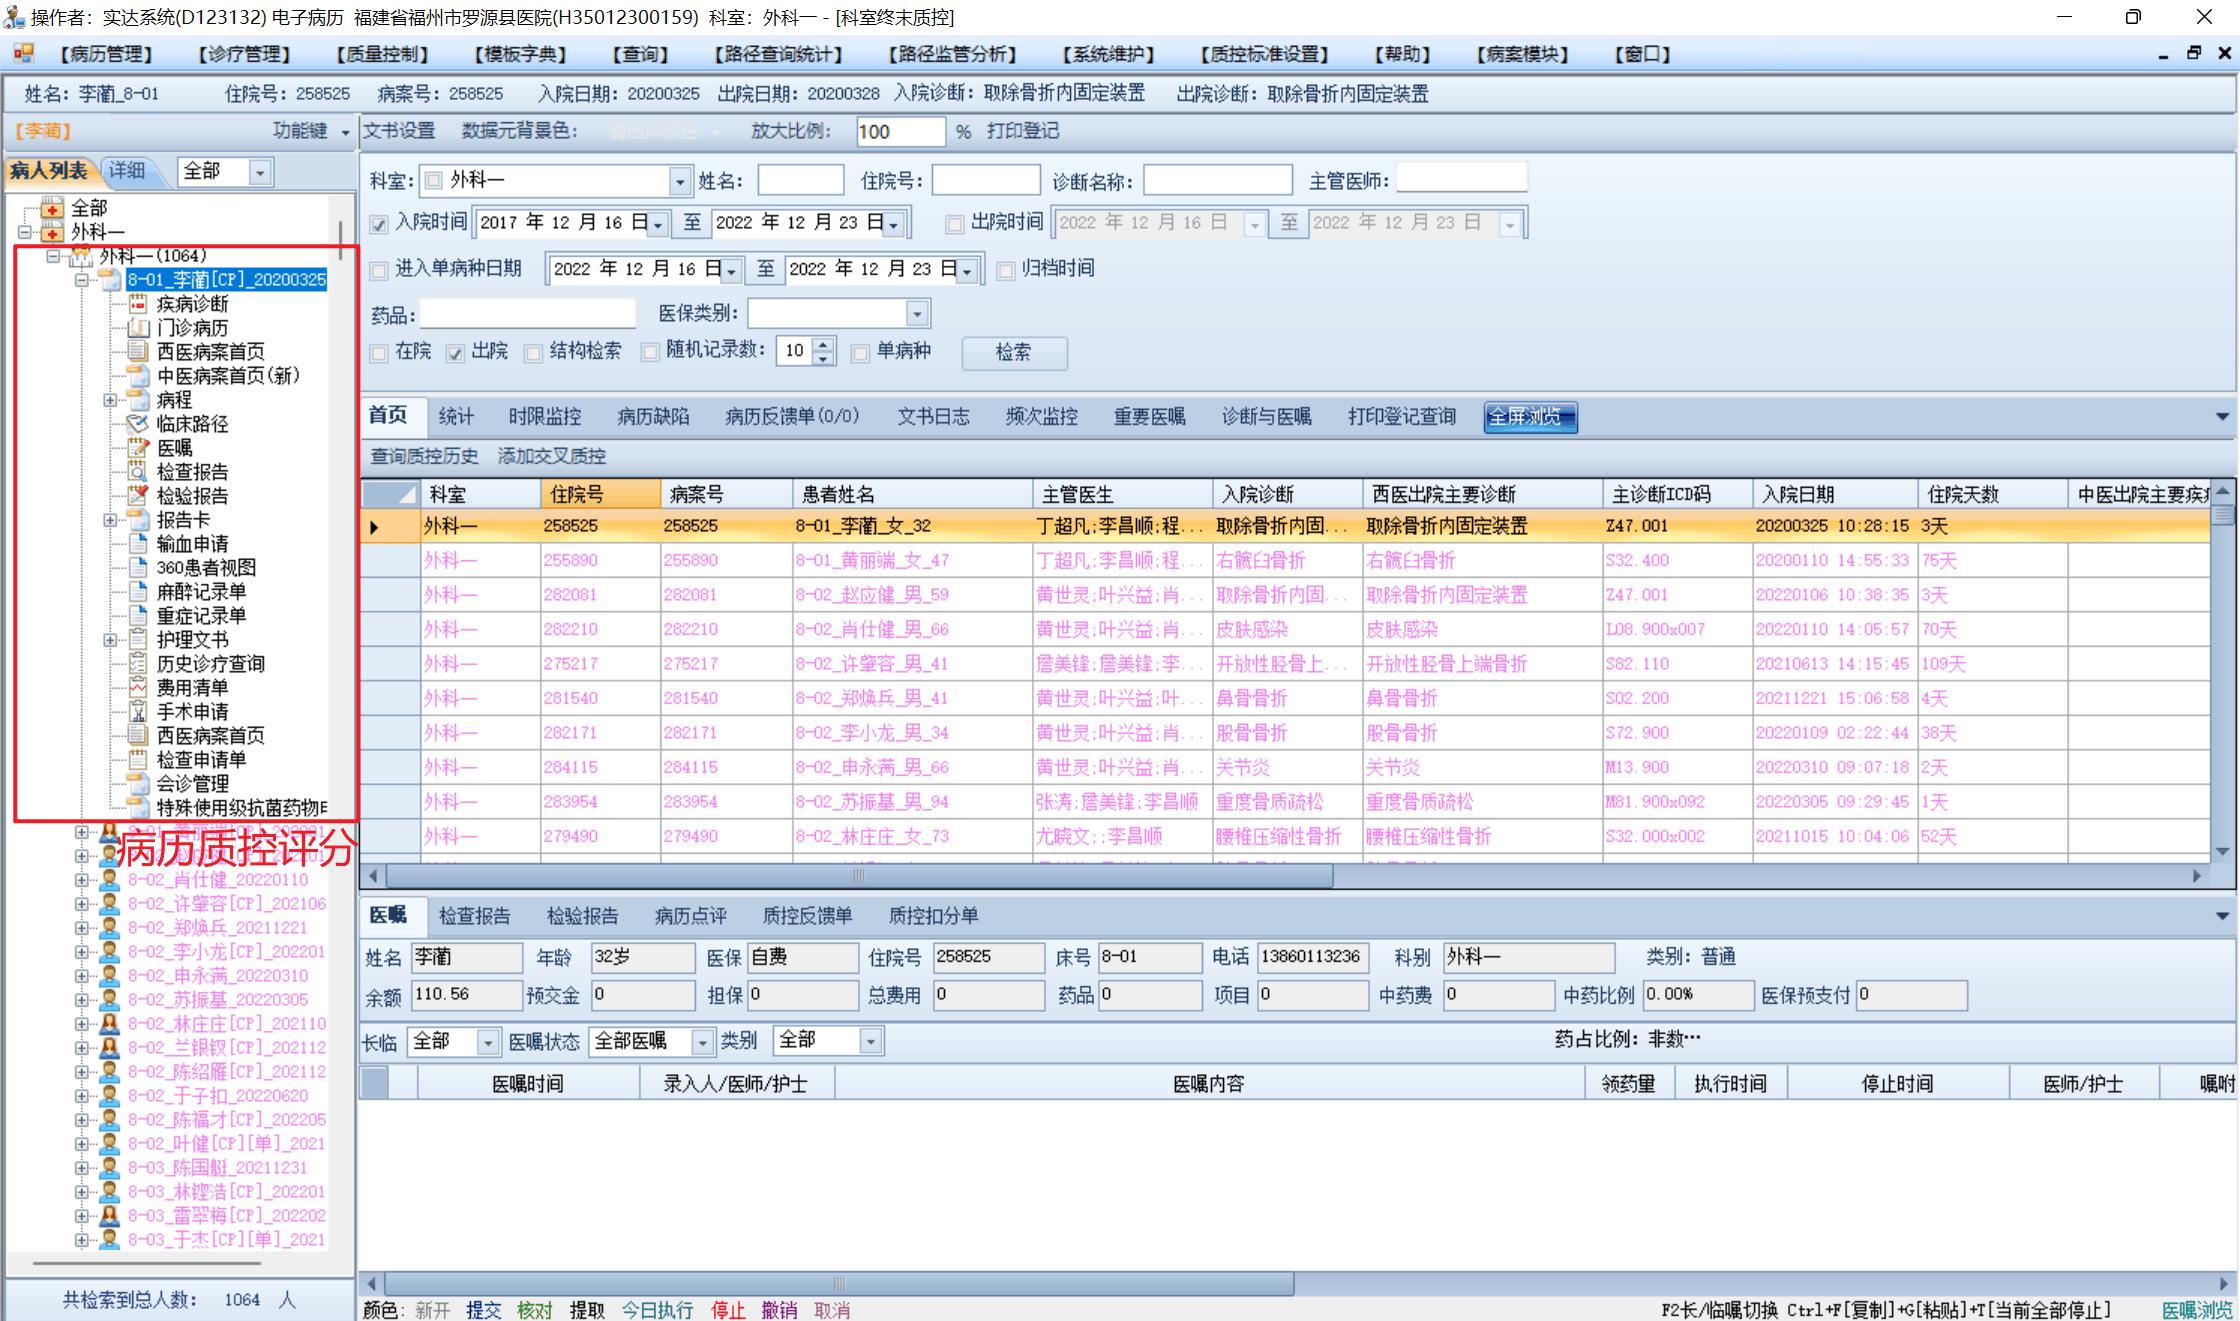The height and width of the screenshot is (1321, 2240).
Task: Click the 检验报告 tree icon
Action: click(138, 496)
